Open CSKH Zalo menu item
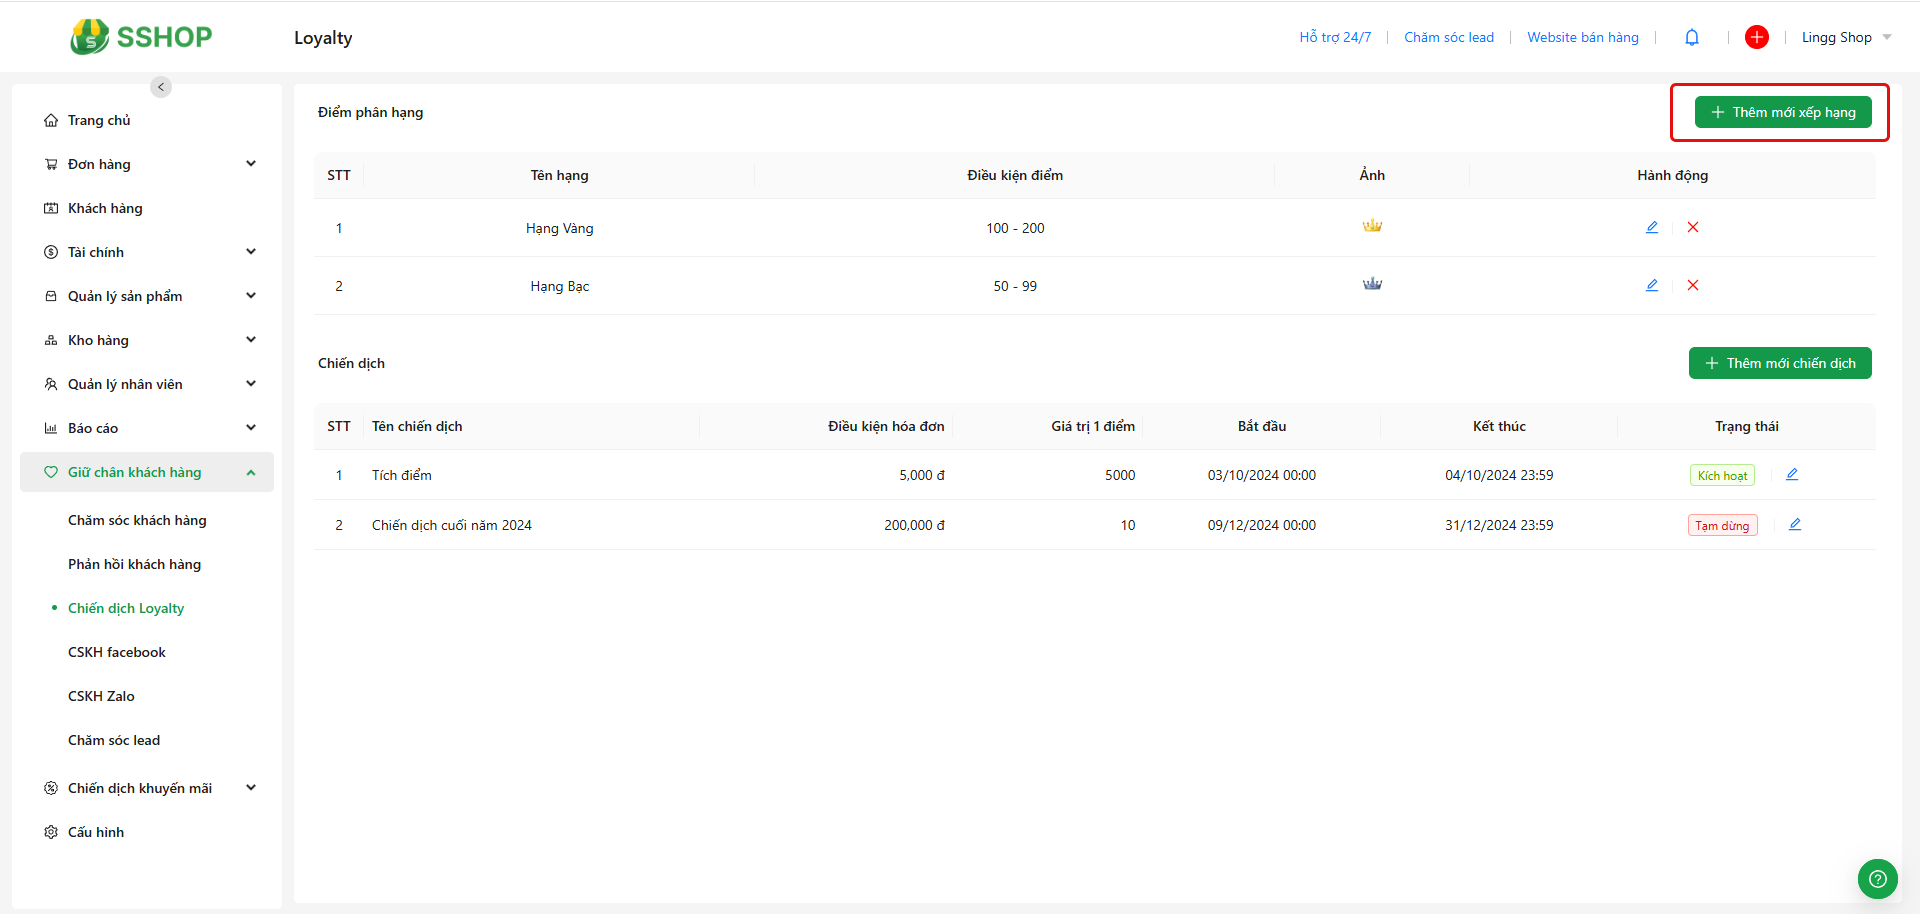 [101, 696]
